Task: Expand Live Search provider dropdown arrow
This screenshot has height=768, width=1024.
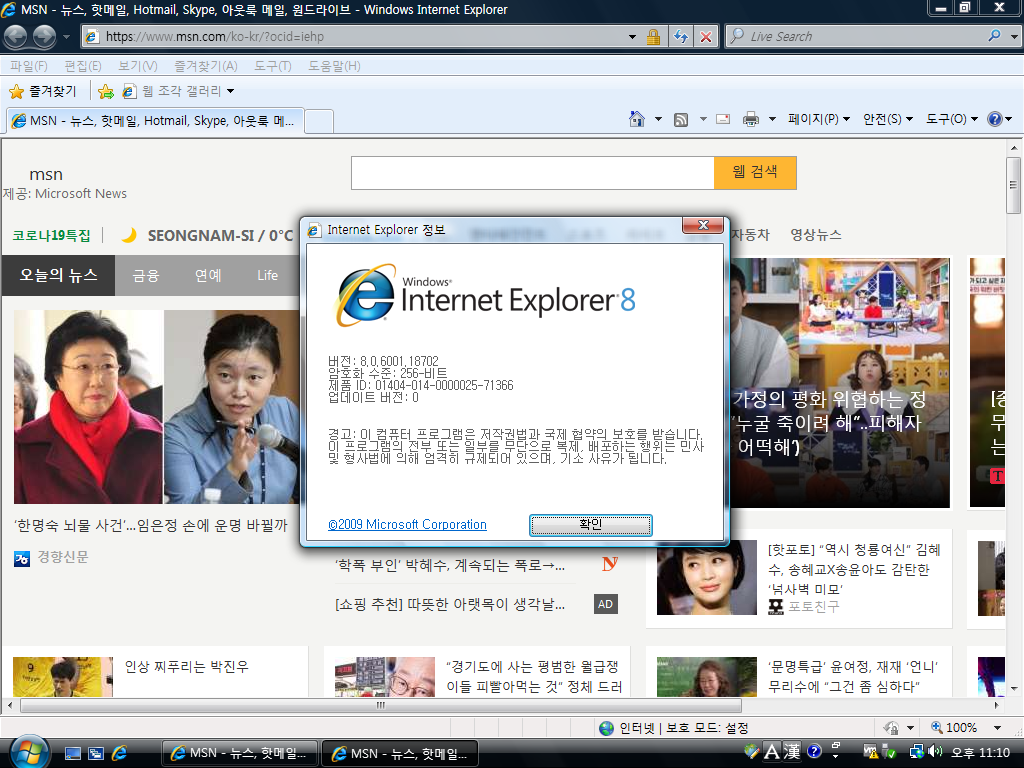Action: tap(1014, 37)
